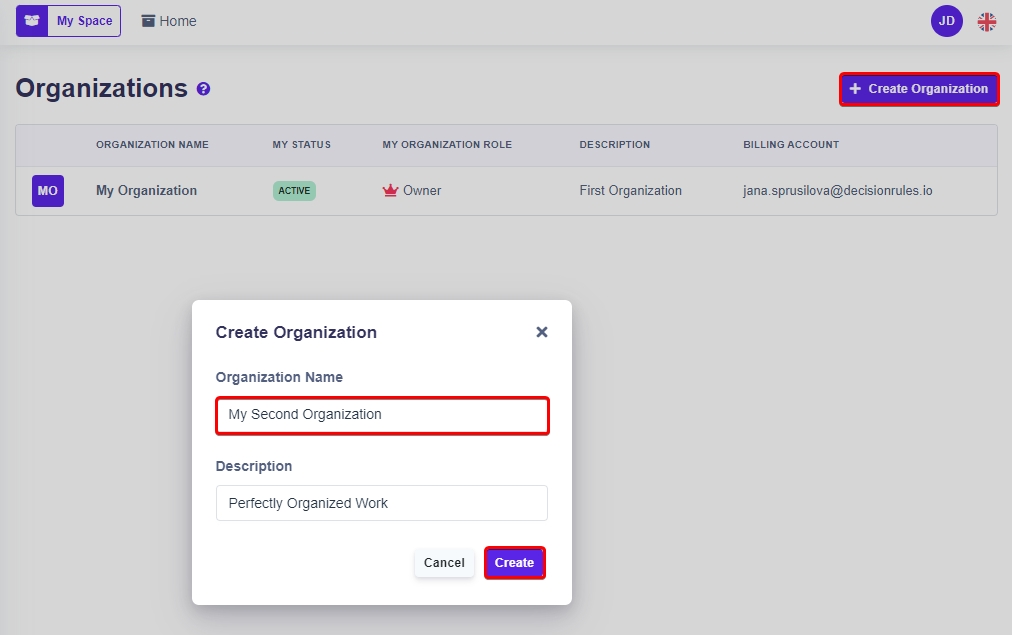Open language selector UK flag
This screenshot has width=1012, height=635.
987,21
